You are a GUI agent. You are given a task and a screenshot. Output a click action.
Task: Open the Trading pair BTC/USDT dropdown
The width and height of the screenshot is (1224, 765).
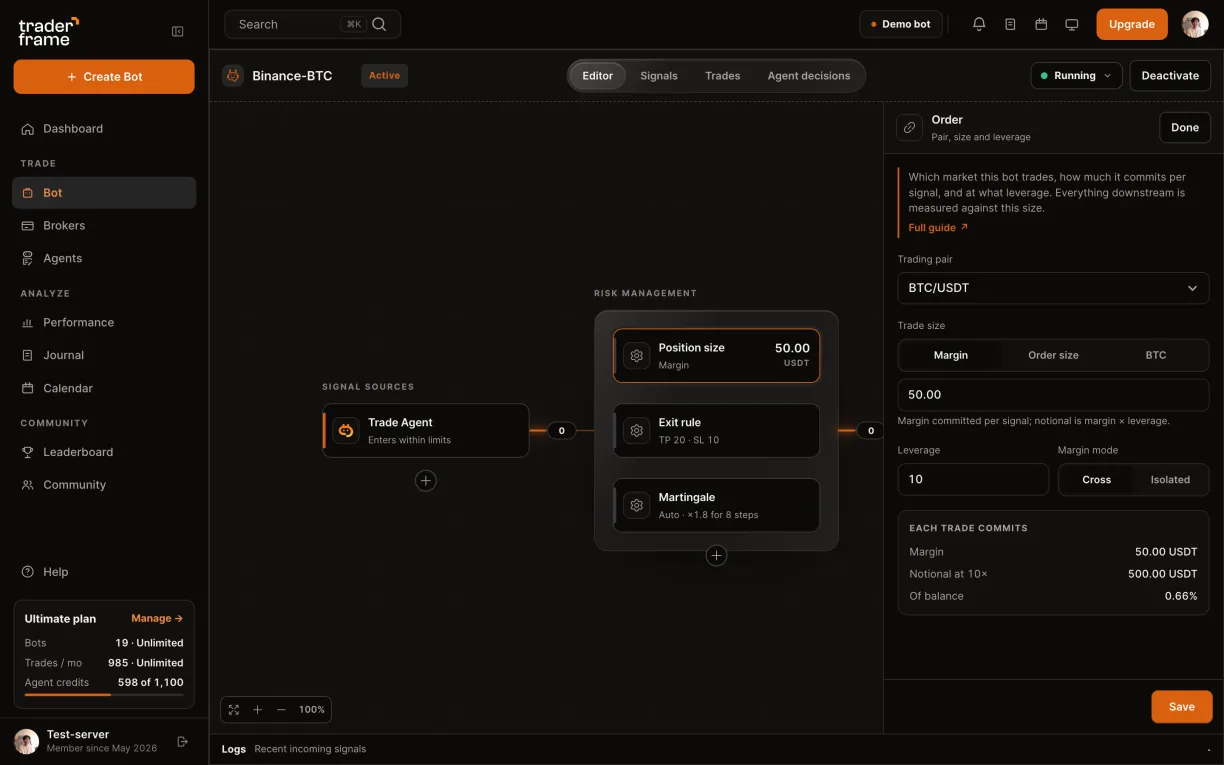click(x=1053, y=288)
